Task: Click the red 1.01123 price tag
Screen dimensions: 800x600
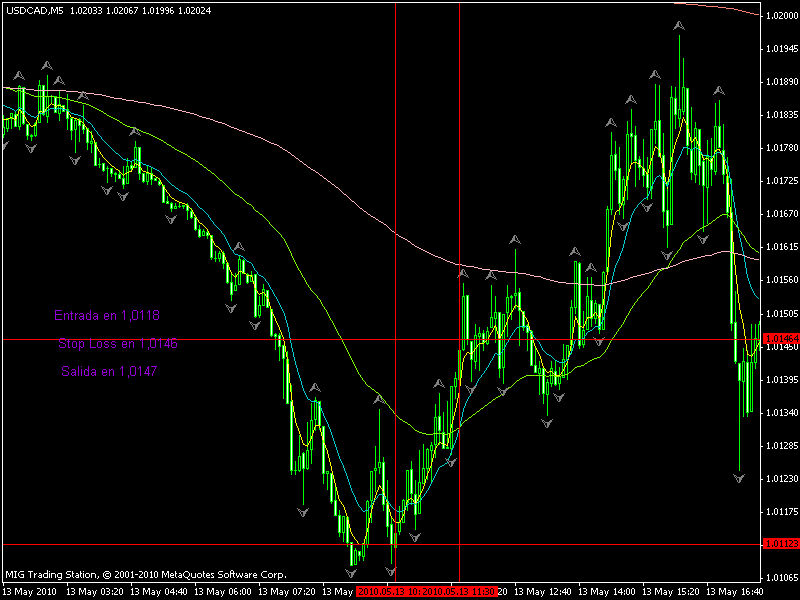Action: tap(779, 544)
